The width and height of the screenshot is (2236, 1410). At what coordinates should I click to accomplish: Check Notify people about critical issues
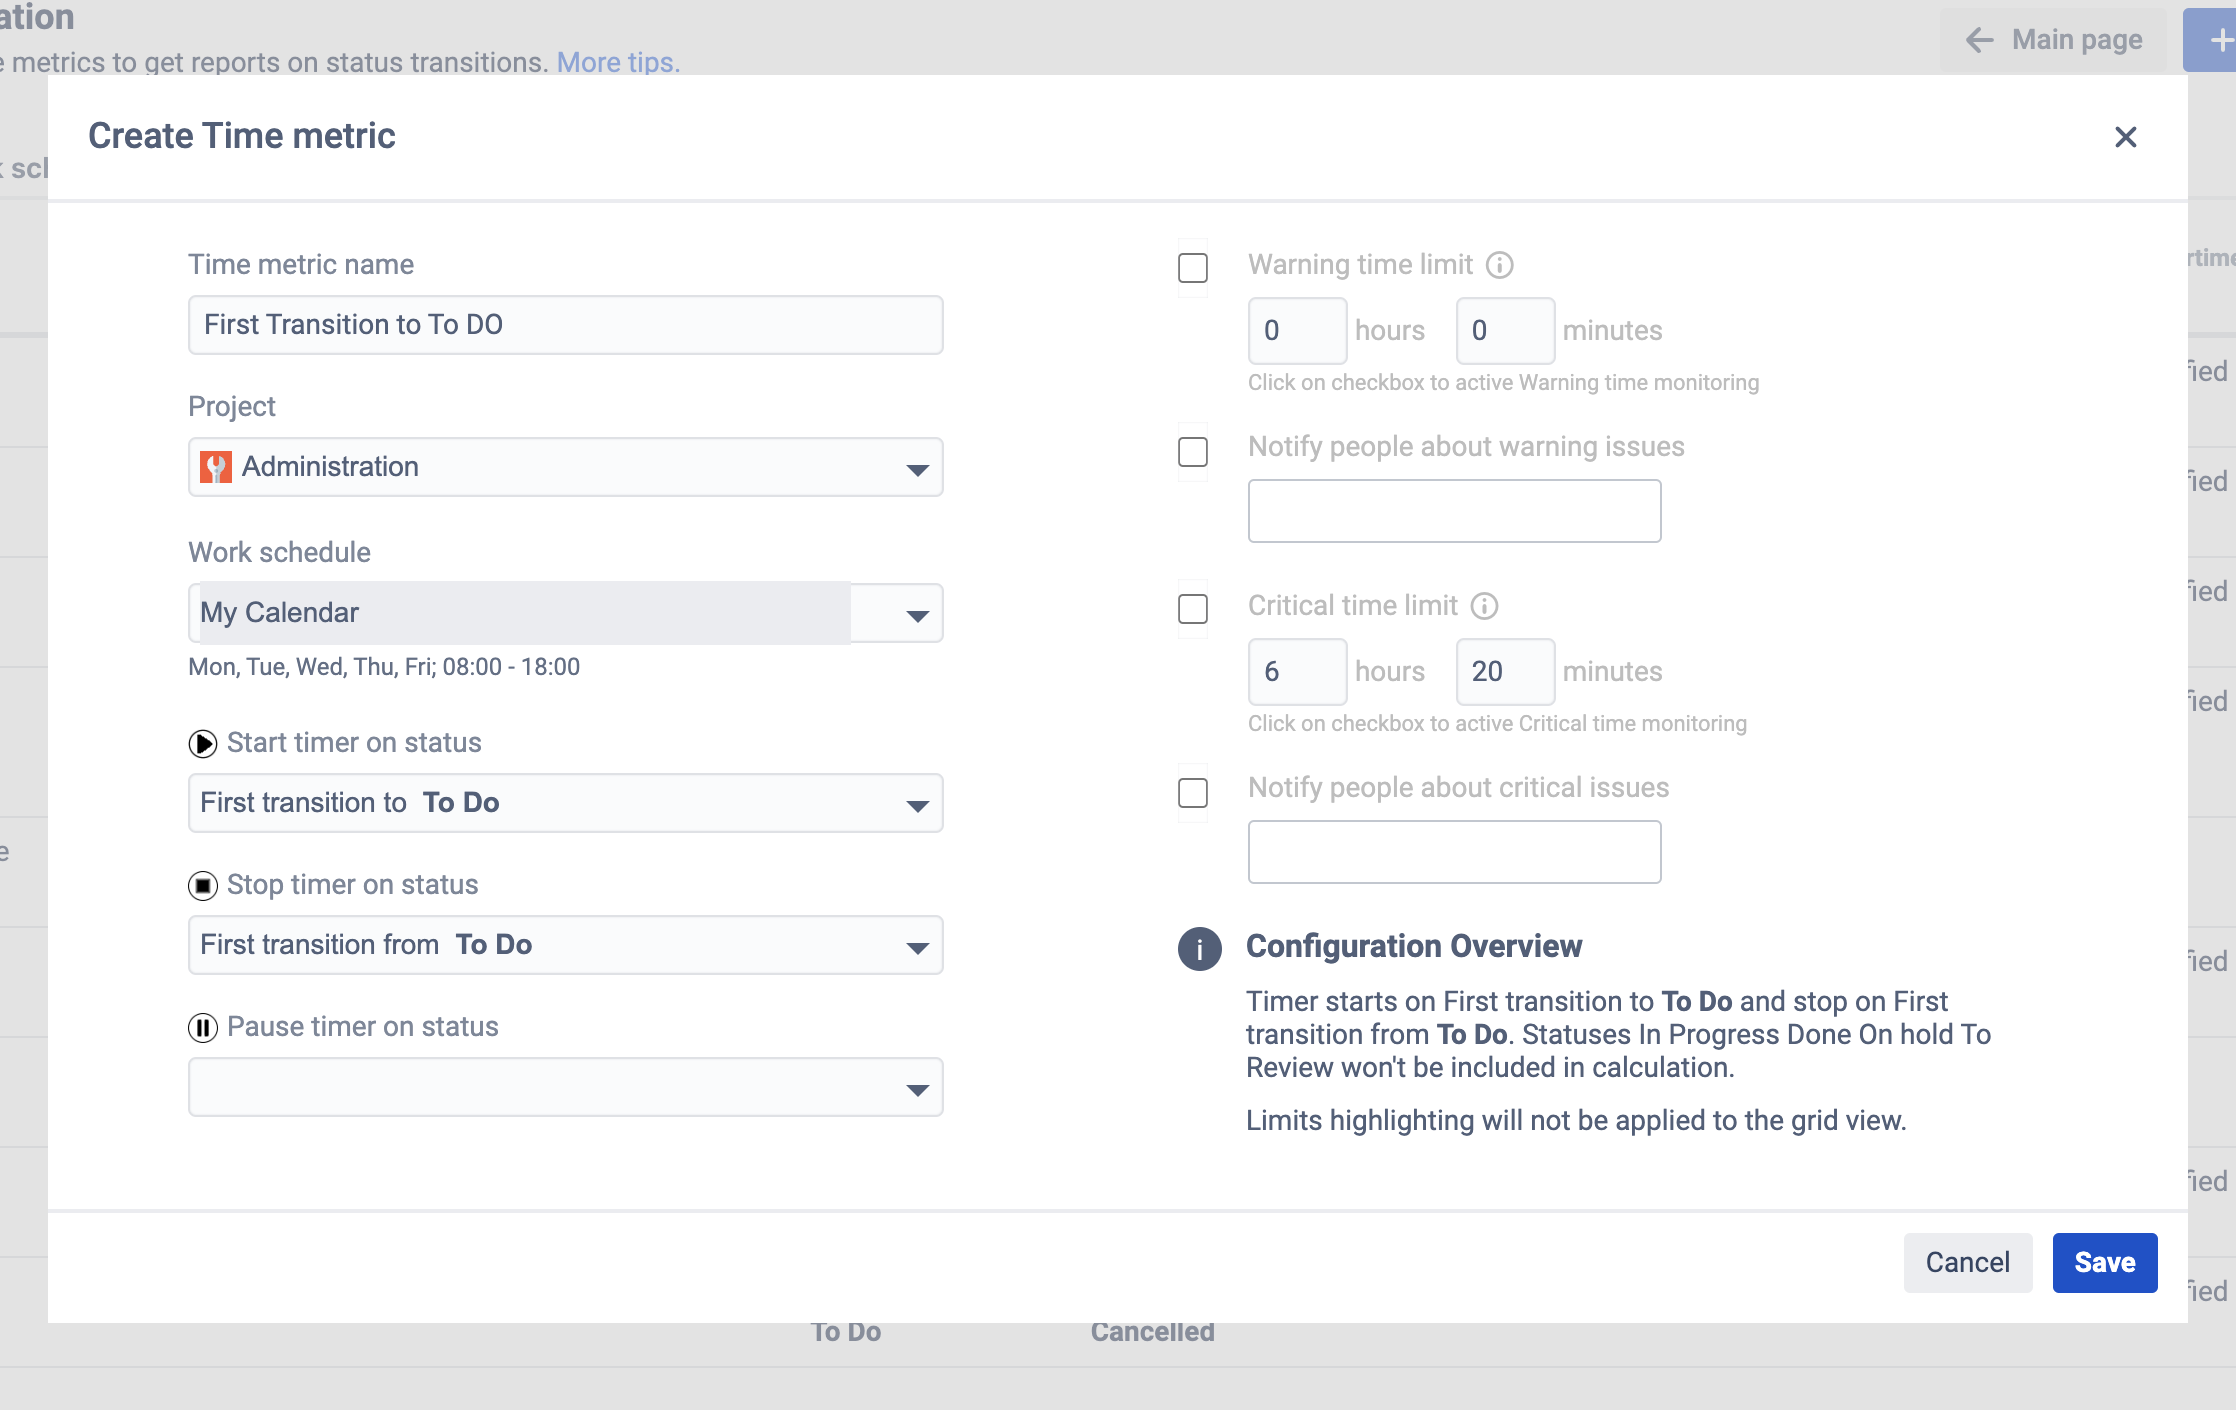tap(1193, 793)
